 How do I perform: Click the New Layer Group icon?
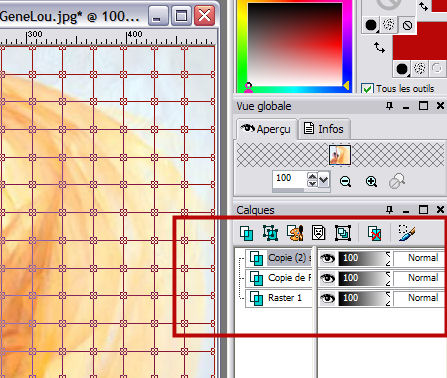[x=343, y=233]
